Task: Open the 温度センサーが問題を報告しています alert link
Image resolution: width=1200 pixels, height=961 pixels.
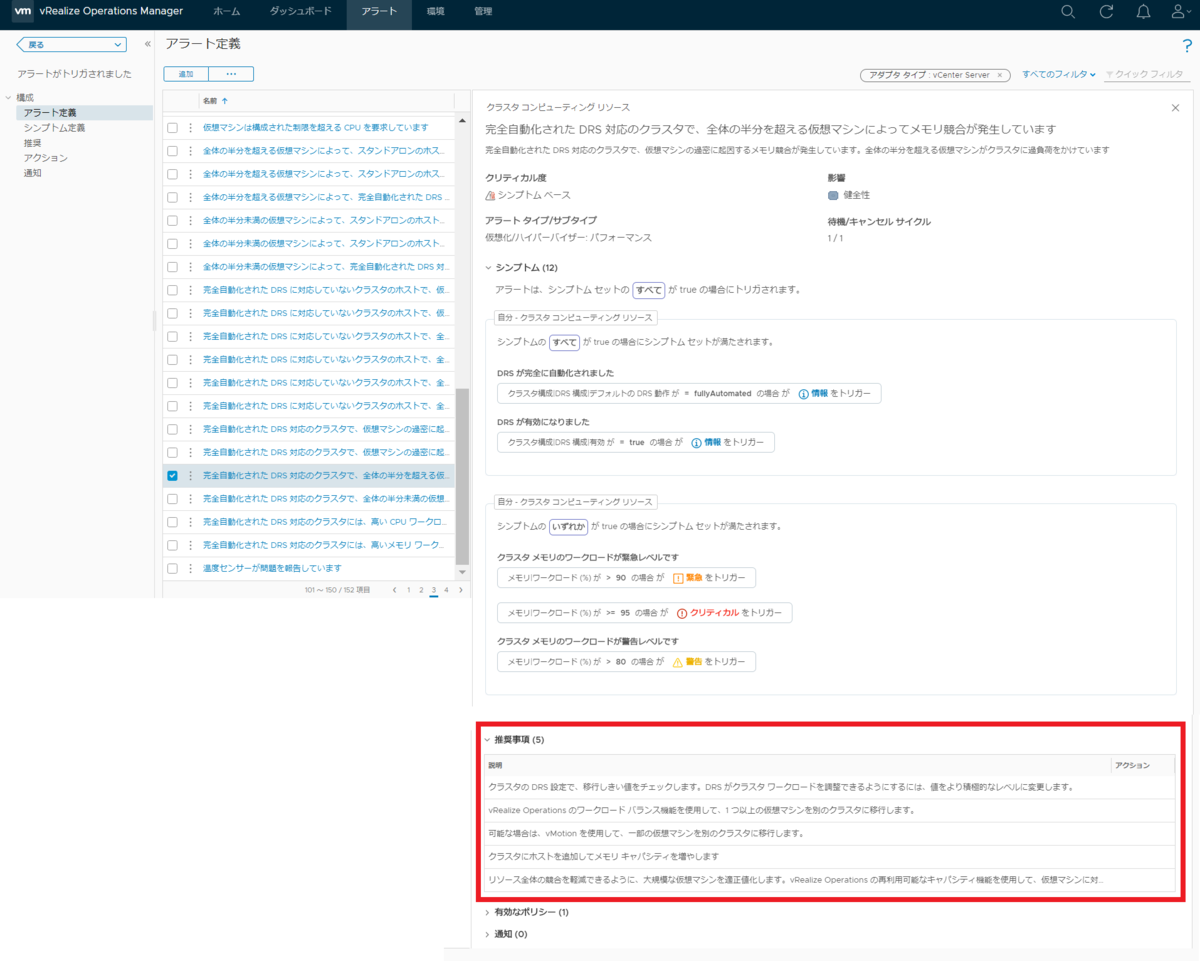Action: coord(272,568)
